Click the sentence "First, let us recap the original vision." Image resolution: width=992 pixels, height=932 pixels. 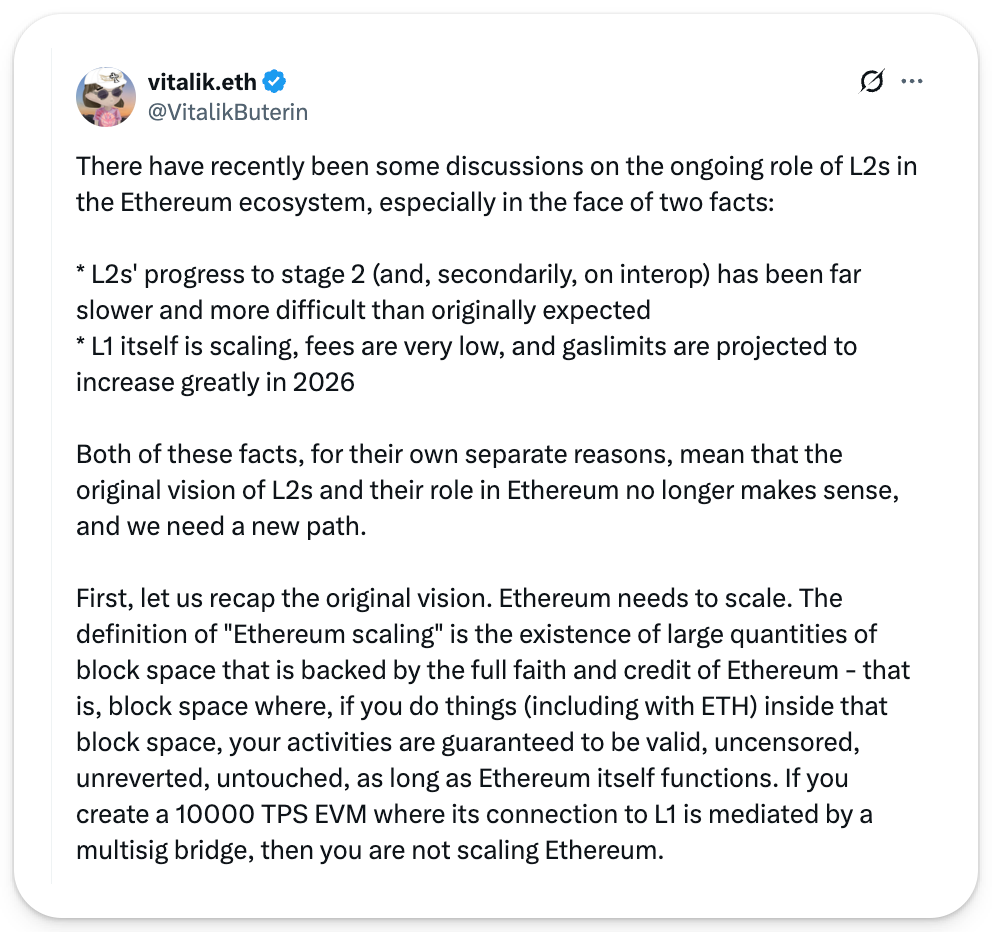coord(284,598)
